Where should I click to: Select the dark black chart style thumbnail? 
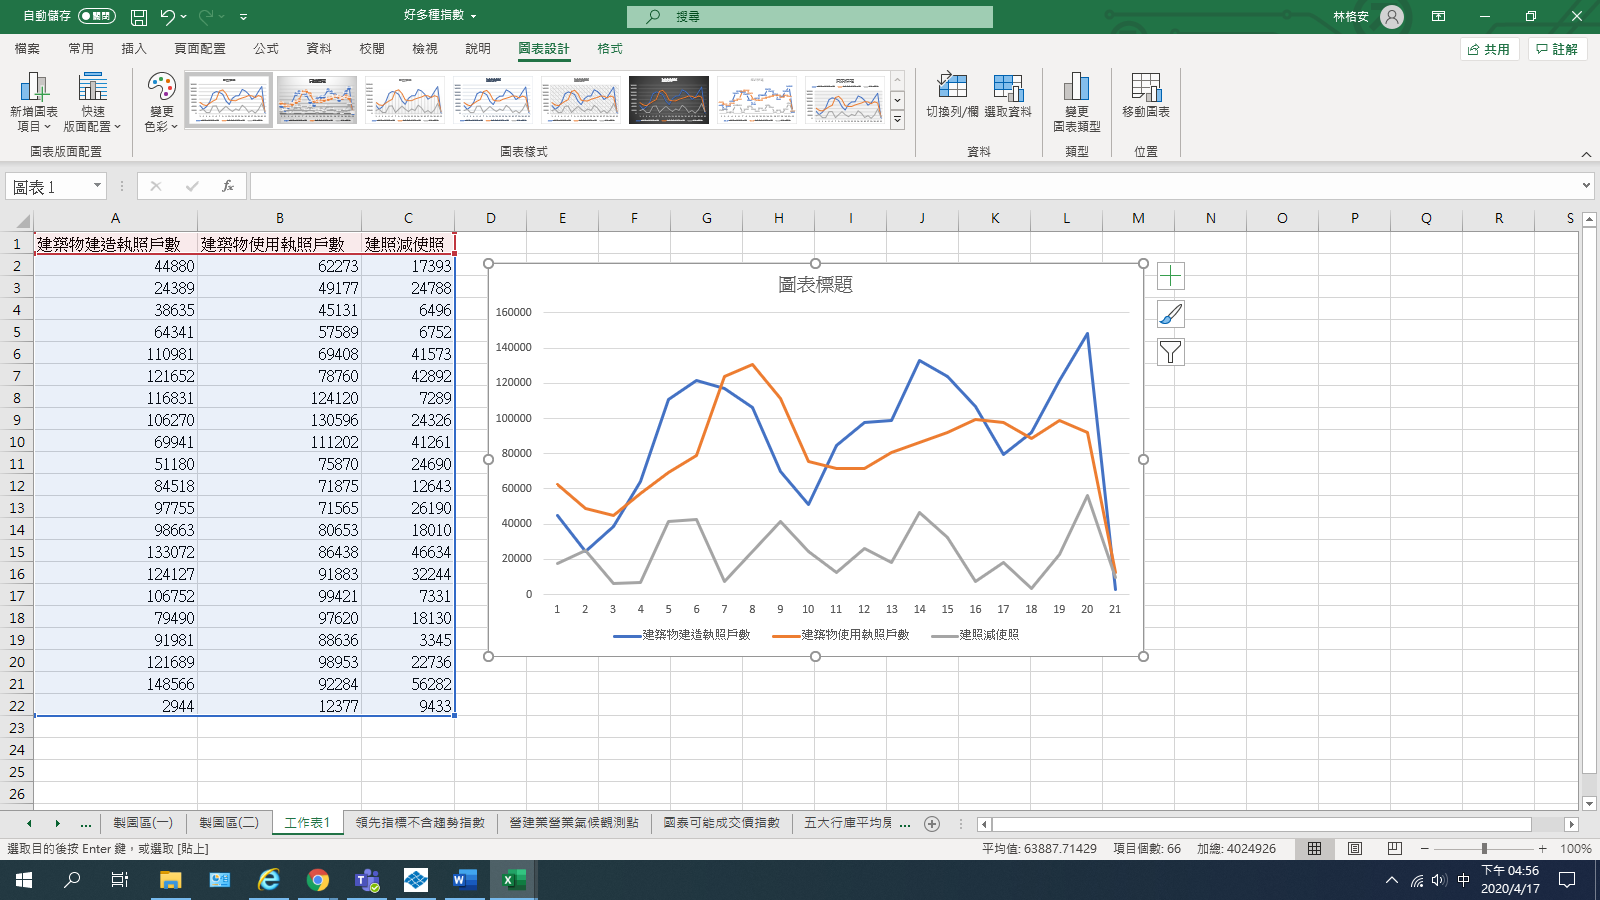[669, 100]
